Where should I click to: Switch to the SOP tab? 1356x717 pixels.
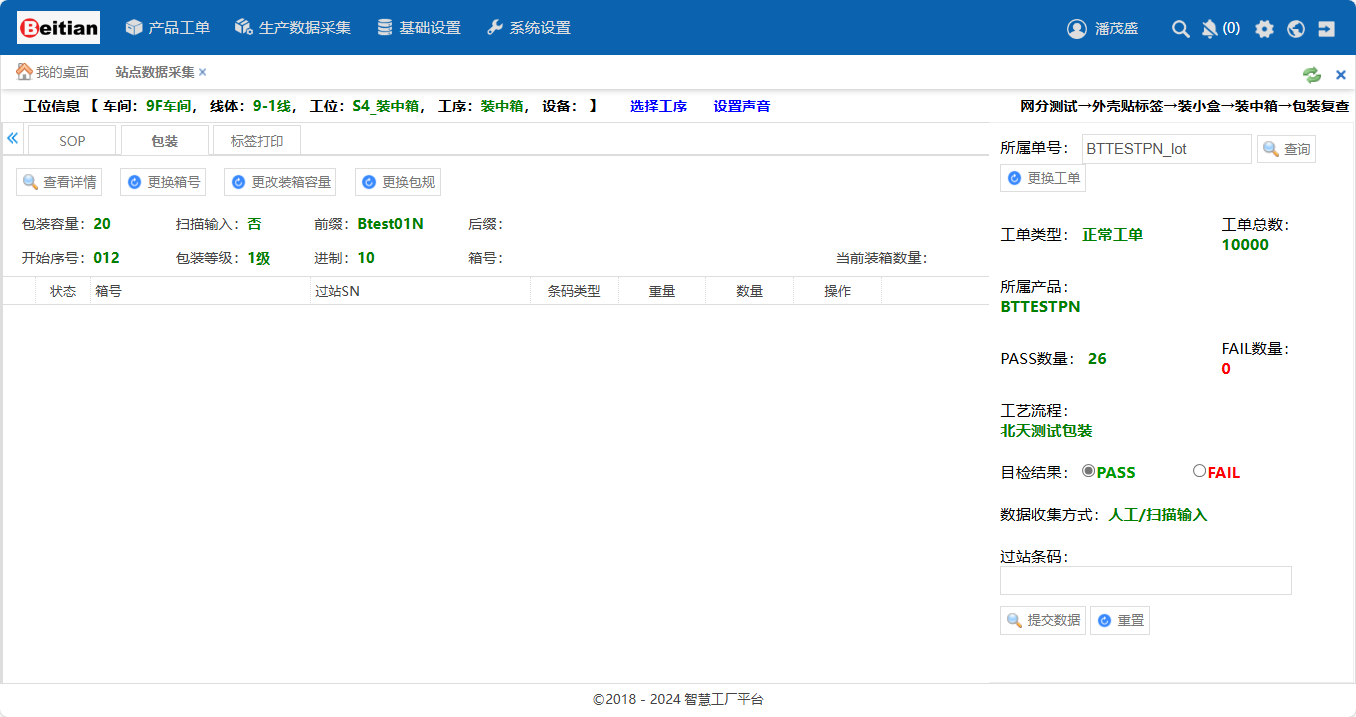tap(72, 141)
